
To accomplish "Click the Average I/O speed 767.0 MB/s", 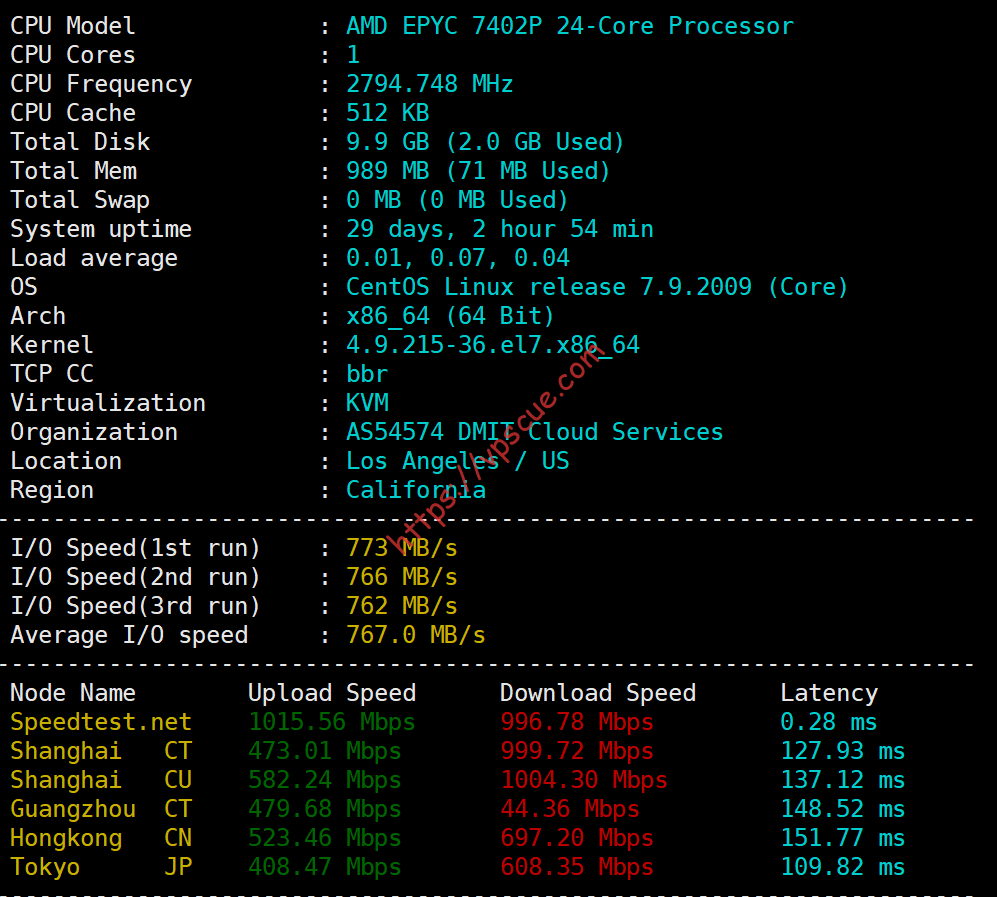I will tap(415, 635).
